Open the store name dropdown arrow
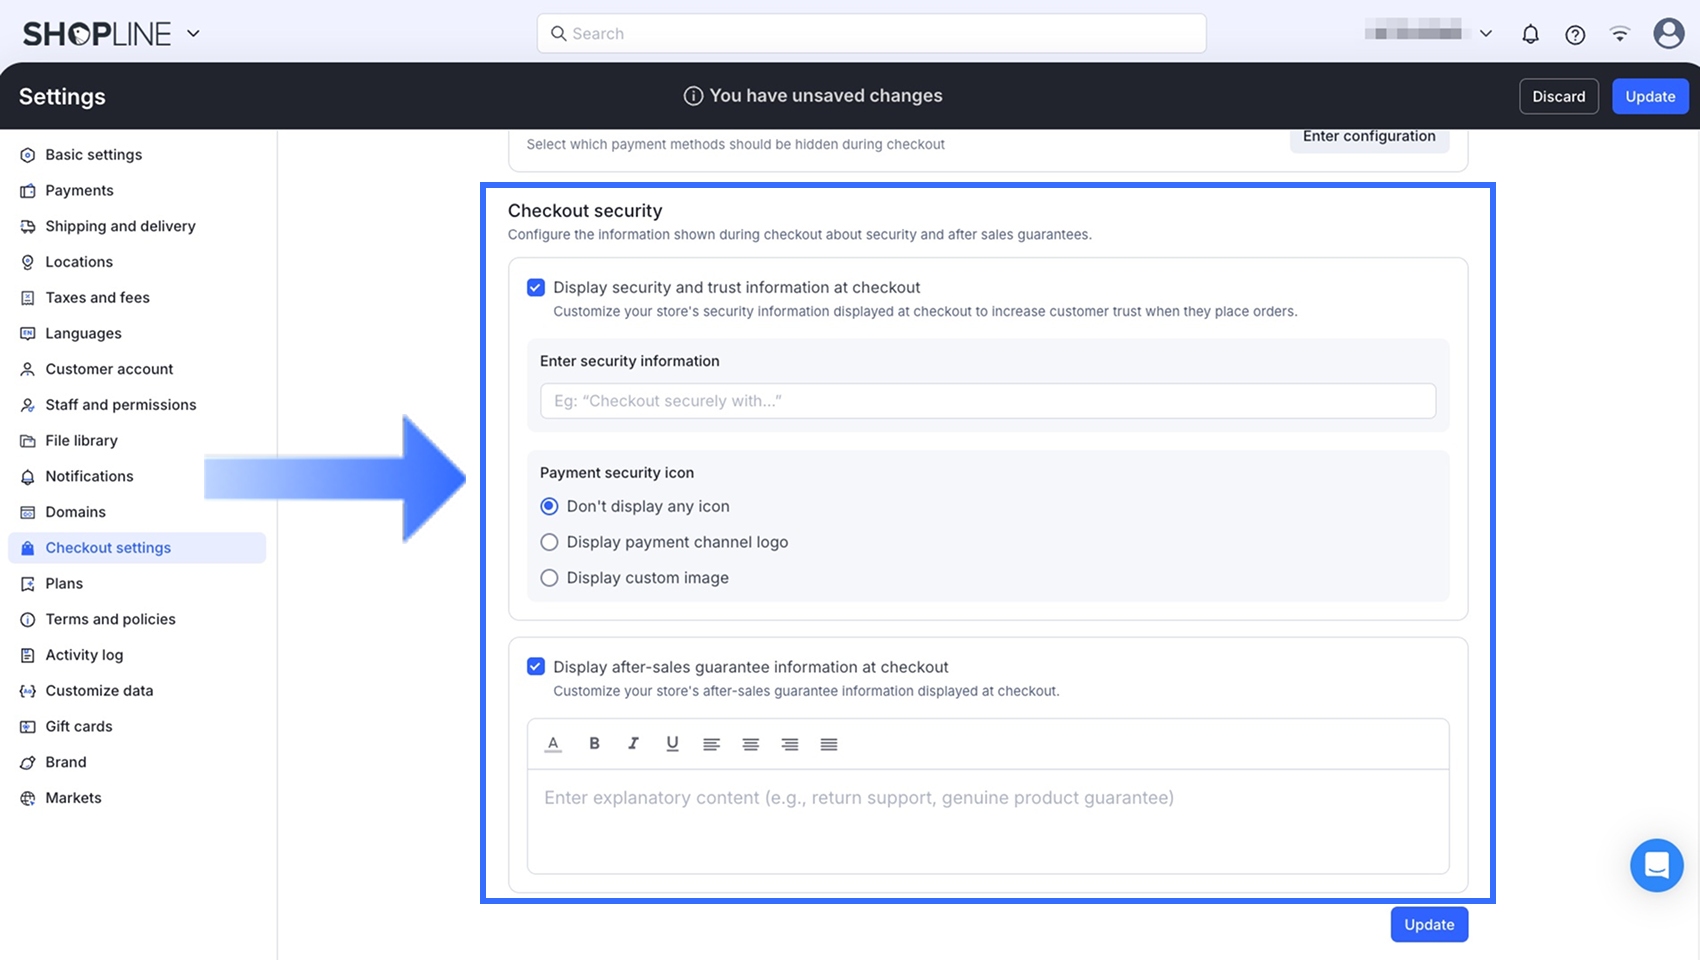Image resolution: width=1700 pixels, height=960 pixels. (x=1486, y=34)
